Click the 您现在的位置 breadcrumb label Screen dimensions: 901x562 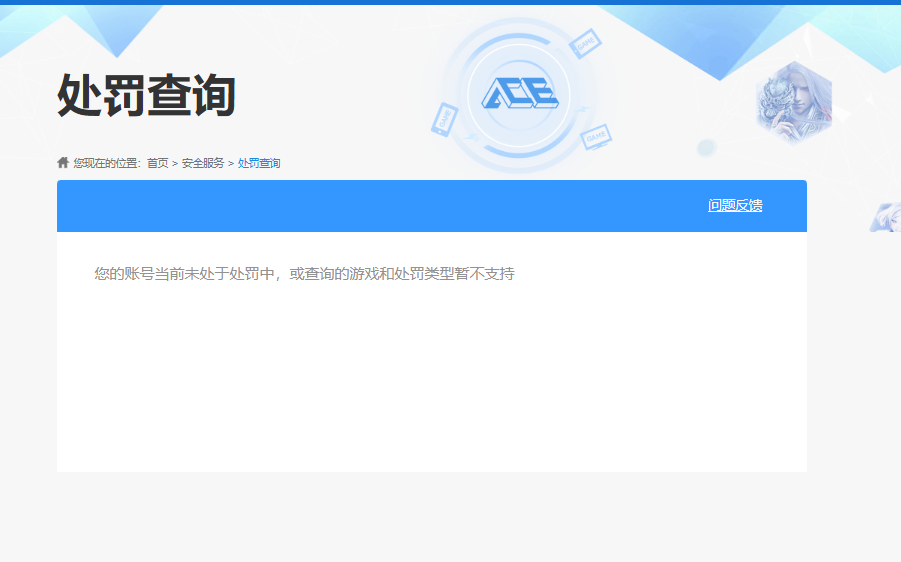click(108, 163)
